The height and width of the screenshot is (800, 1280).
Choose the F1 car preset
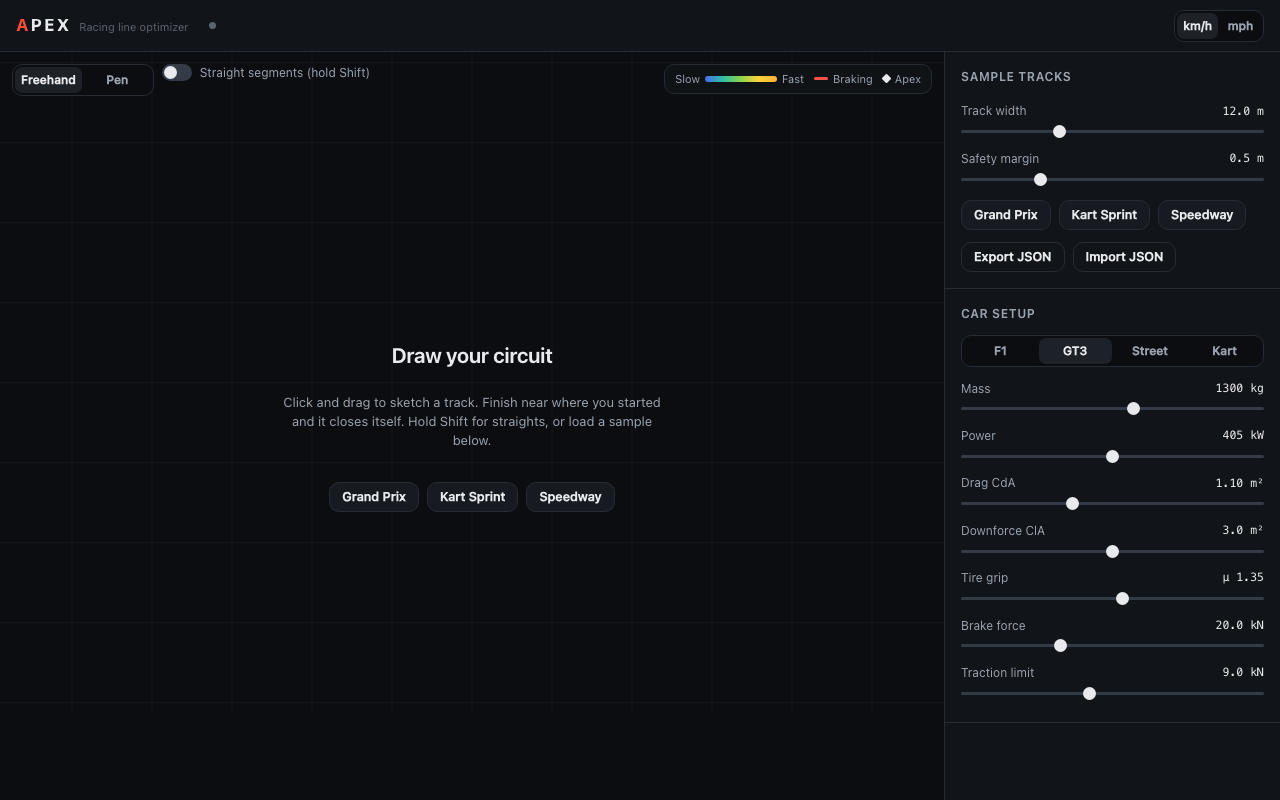[x=1000, y=351]
